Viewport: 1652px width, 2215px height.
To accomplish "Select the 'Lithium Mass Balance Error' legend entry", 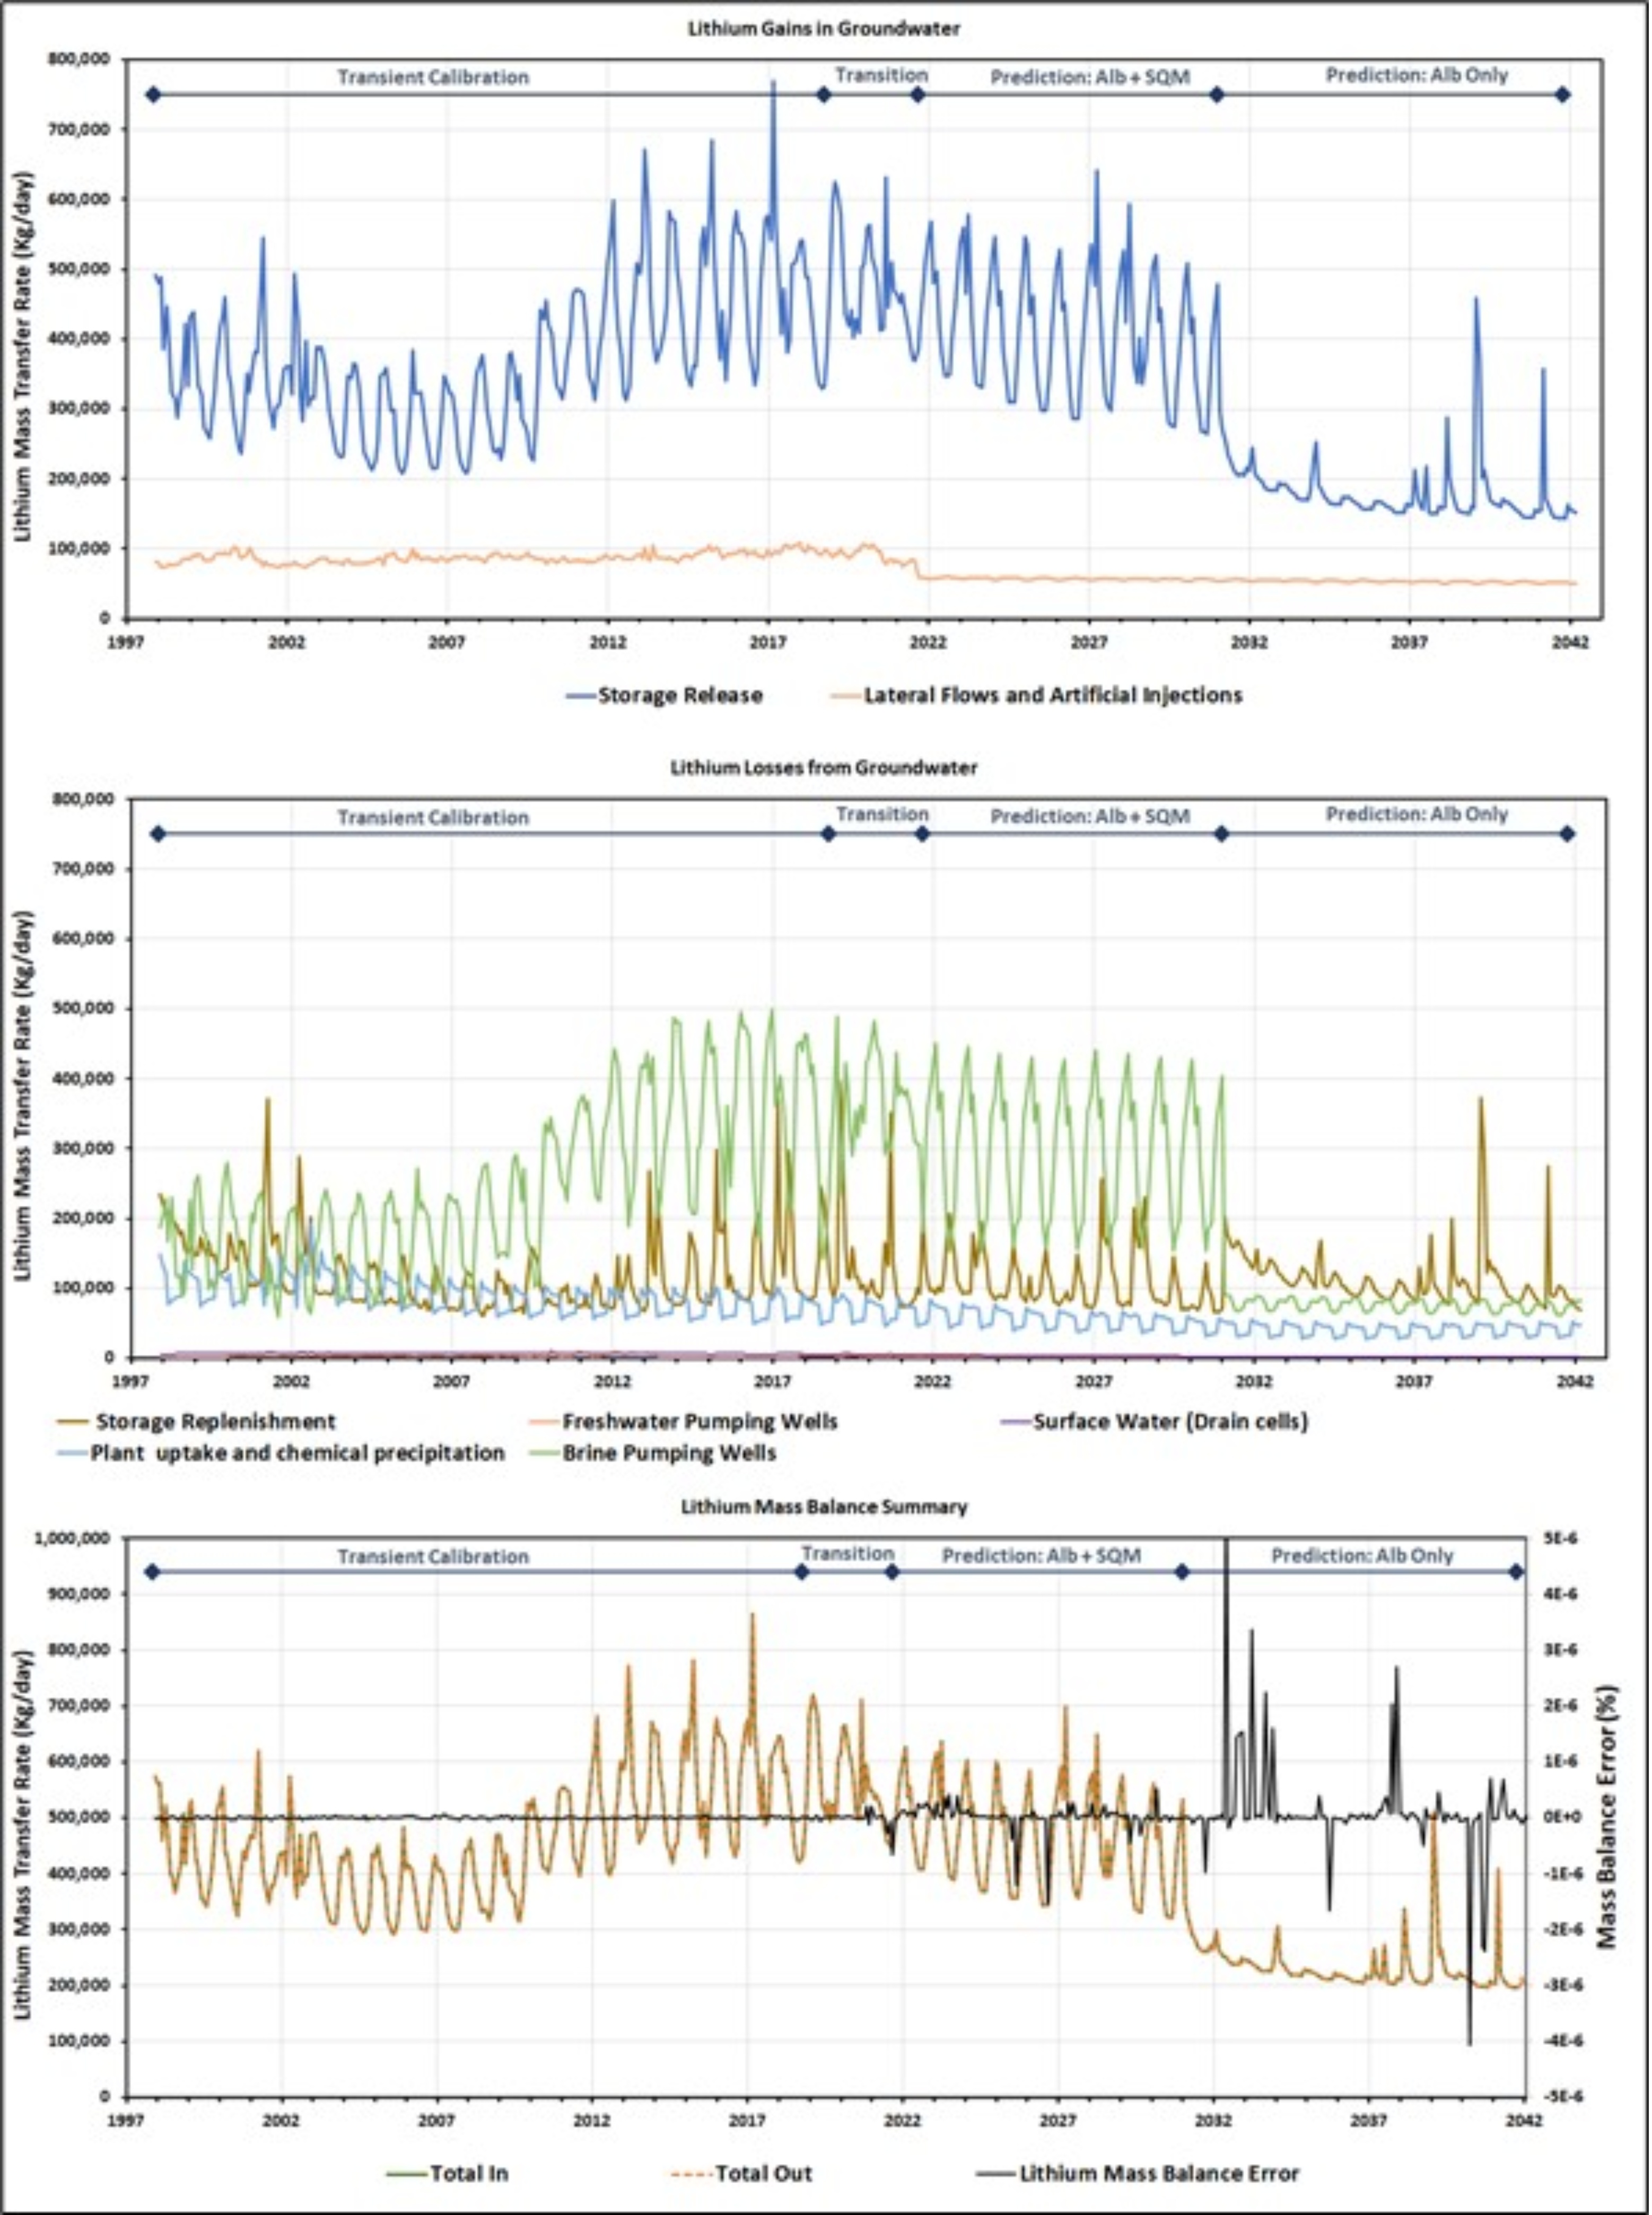I will click(x=1139, y=2173).
